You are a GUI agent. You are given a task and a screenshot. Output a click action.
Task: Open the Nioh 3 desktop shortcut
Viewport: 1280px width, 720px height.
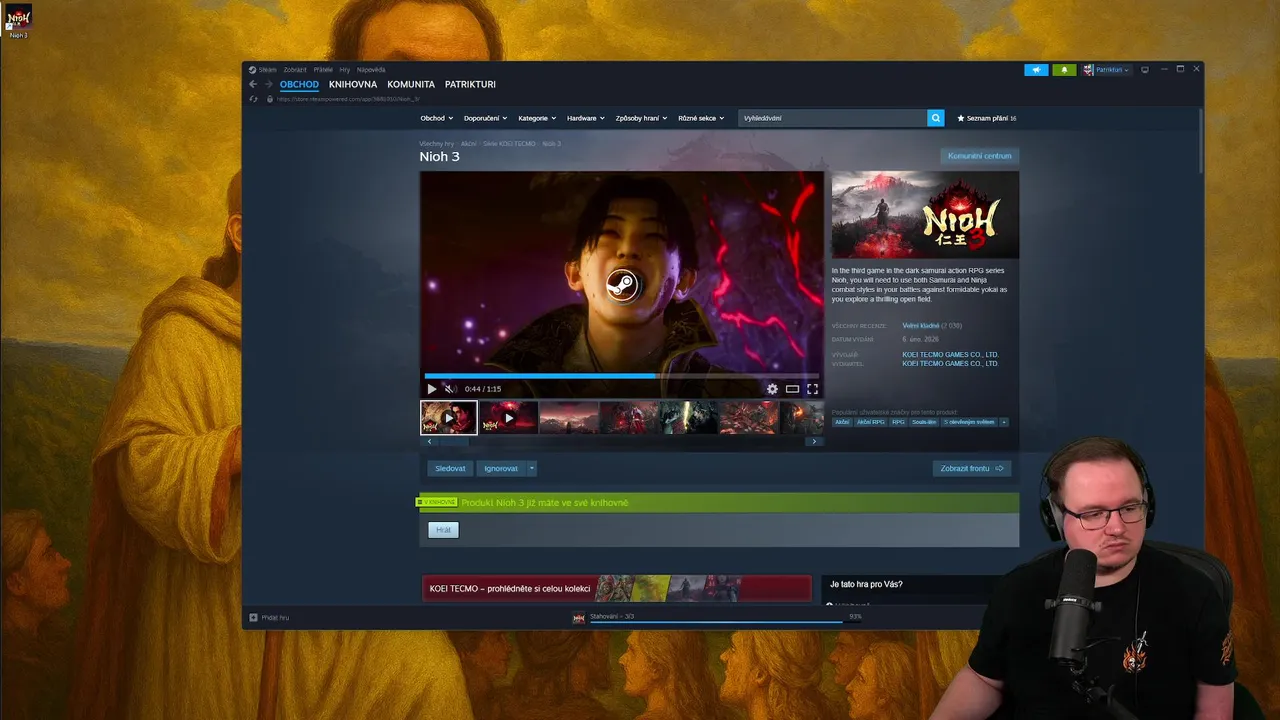19,22
